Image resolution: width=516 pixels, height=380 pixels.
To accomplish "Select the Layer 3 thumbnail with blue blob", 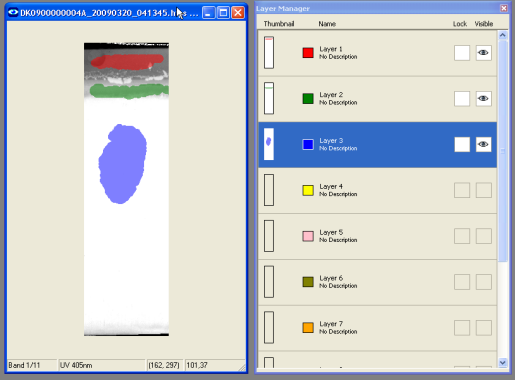I will pos(269,144).
